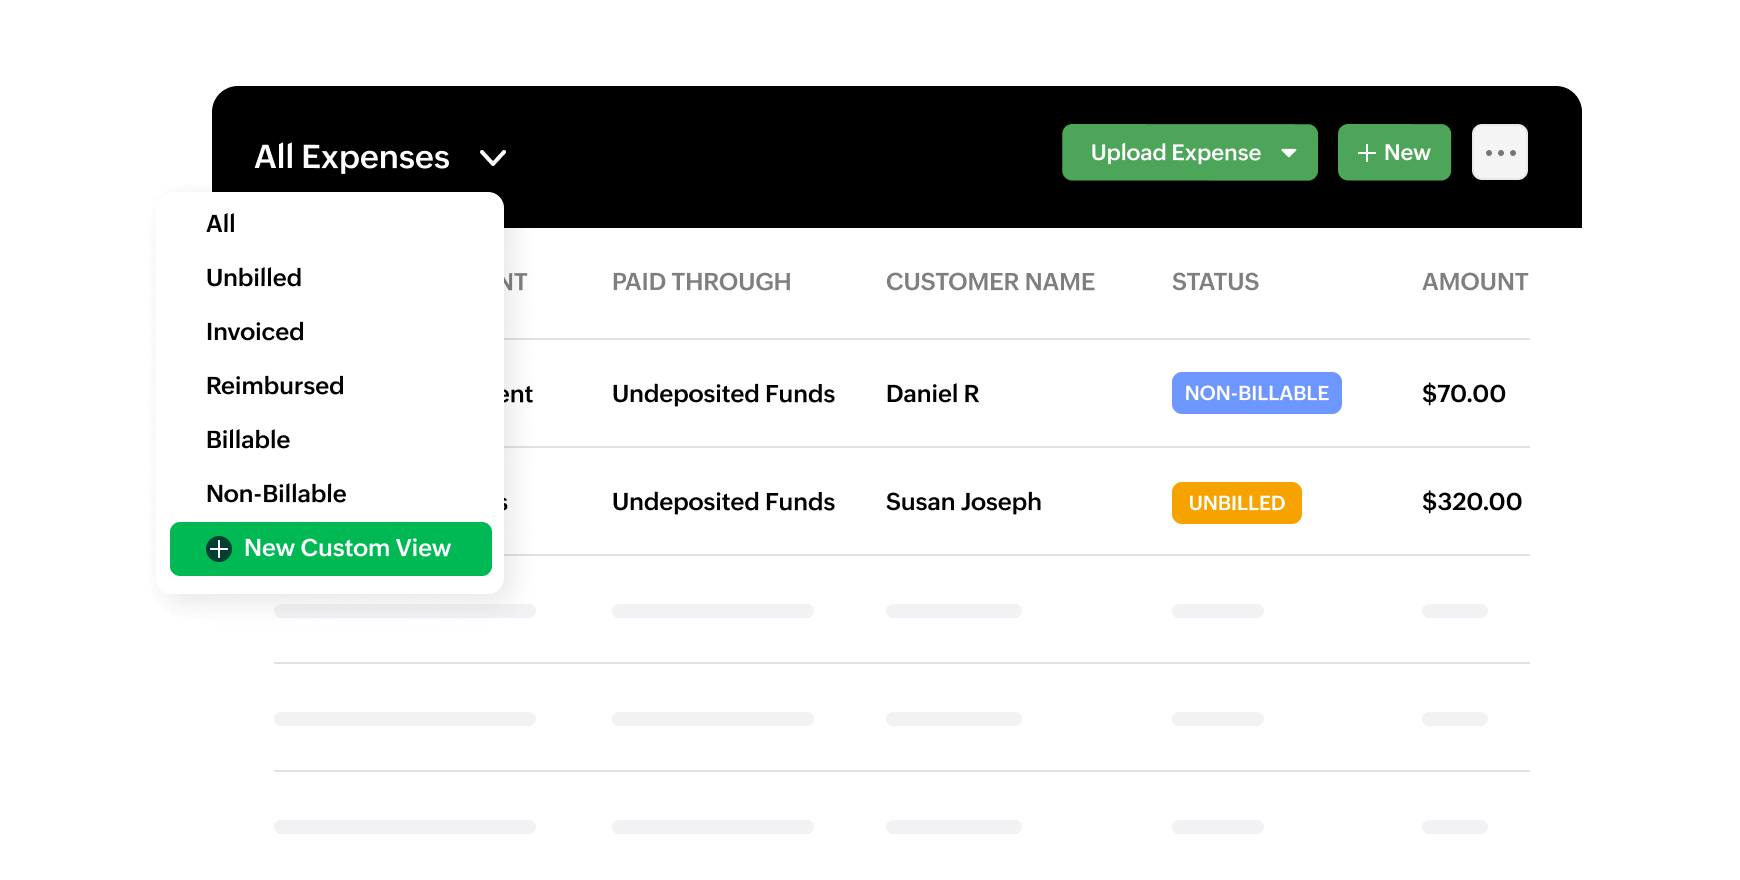Filter expenses by Invoiced
This screenshot has height=880, width=1740.
[255, 332]
